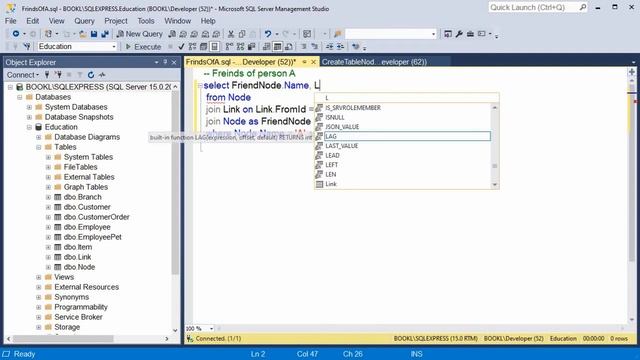Close the Object Explorer panel

click(x=174, y=62)
